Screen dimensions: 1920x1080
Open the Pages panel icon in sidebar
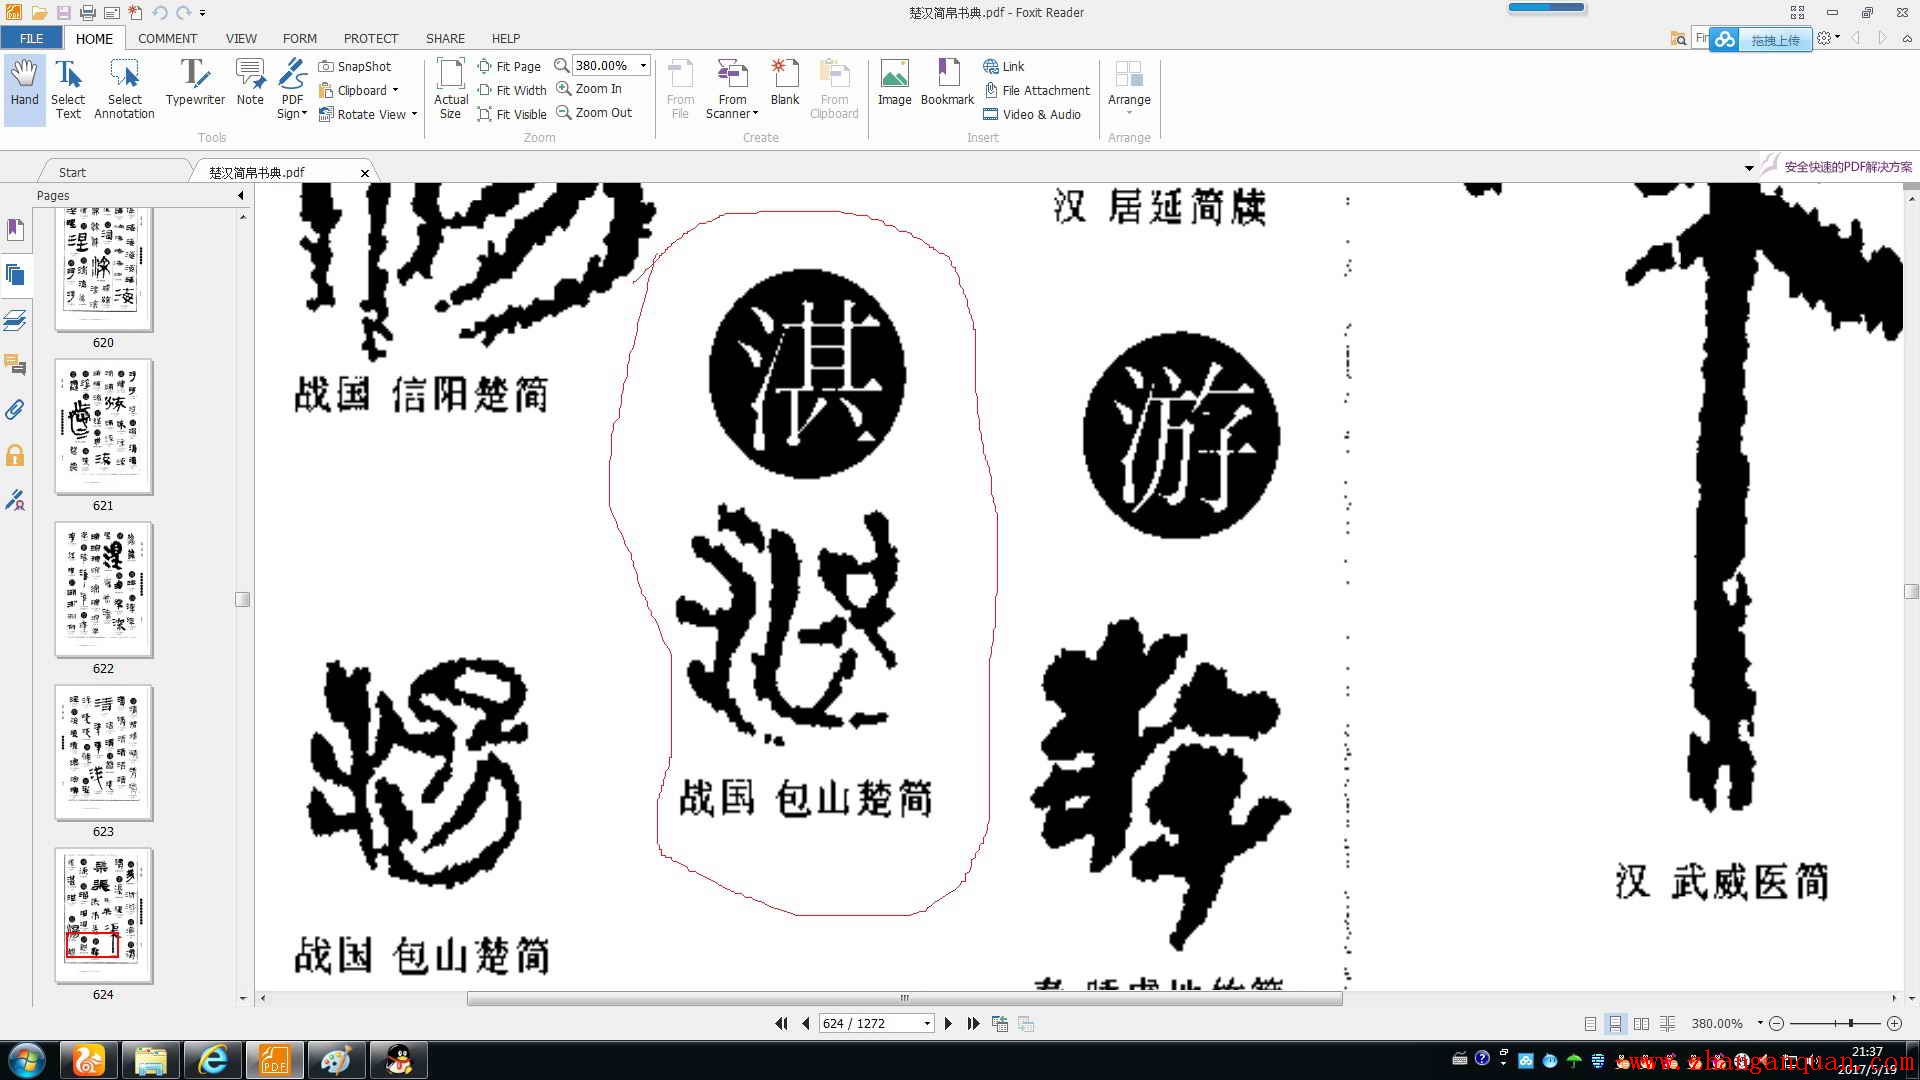click(x=15, y=275)
